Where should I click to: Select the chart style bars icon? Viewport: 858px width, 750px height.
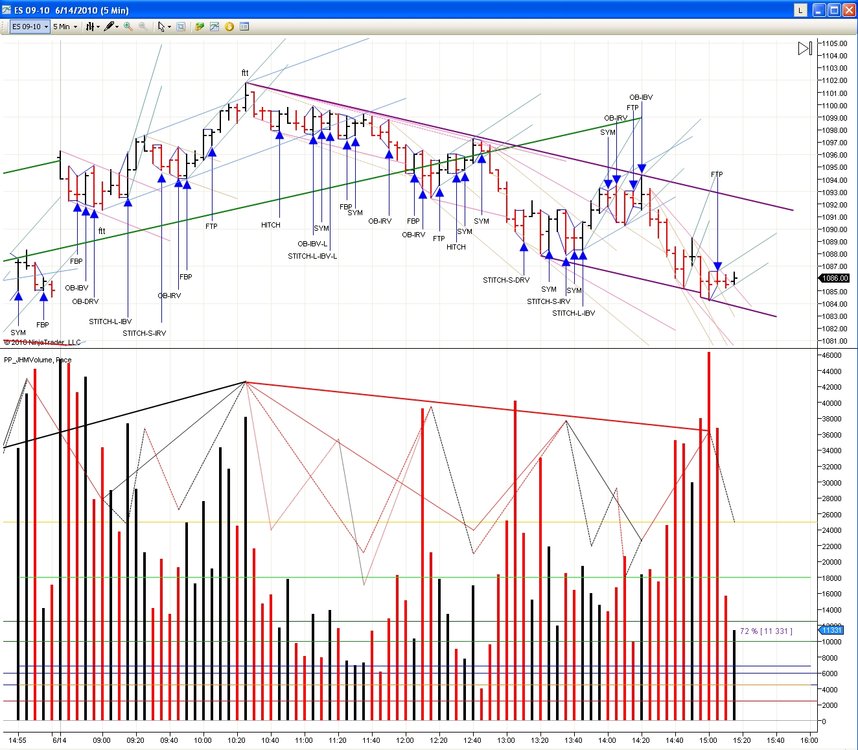coord(90,26)
